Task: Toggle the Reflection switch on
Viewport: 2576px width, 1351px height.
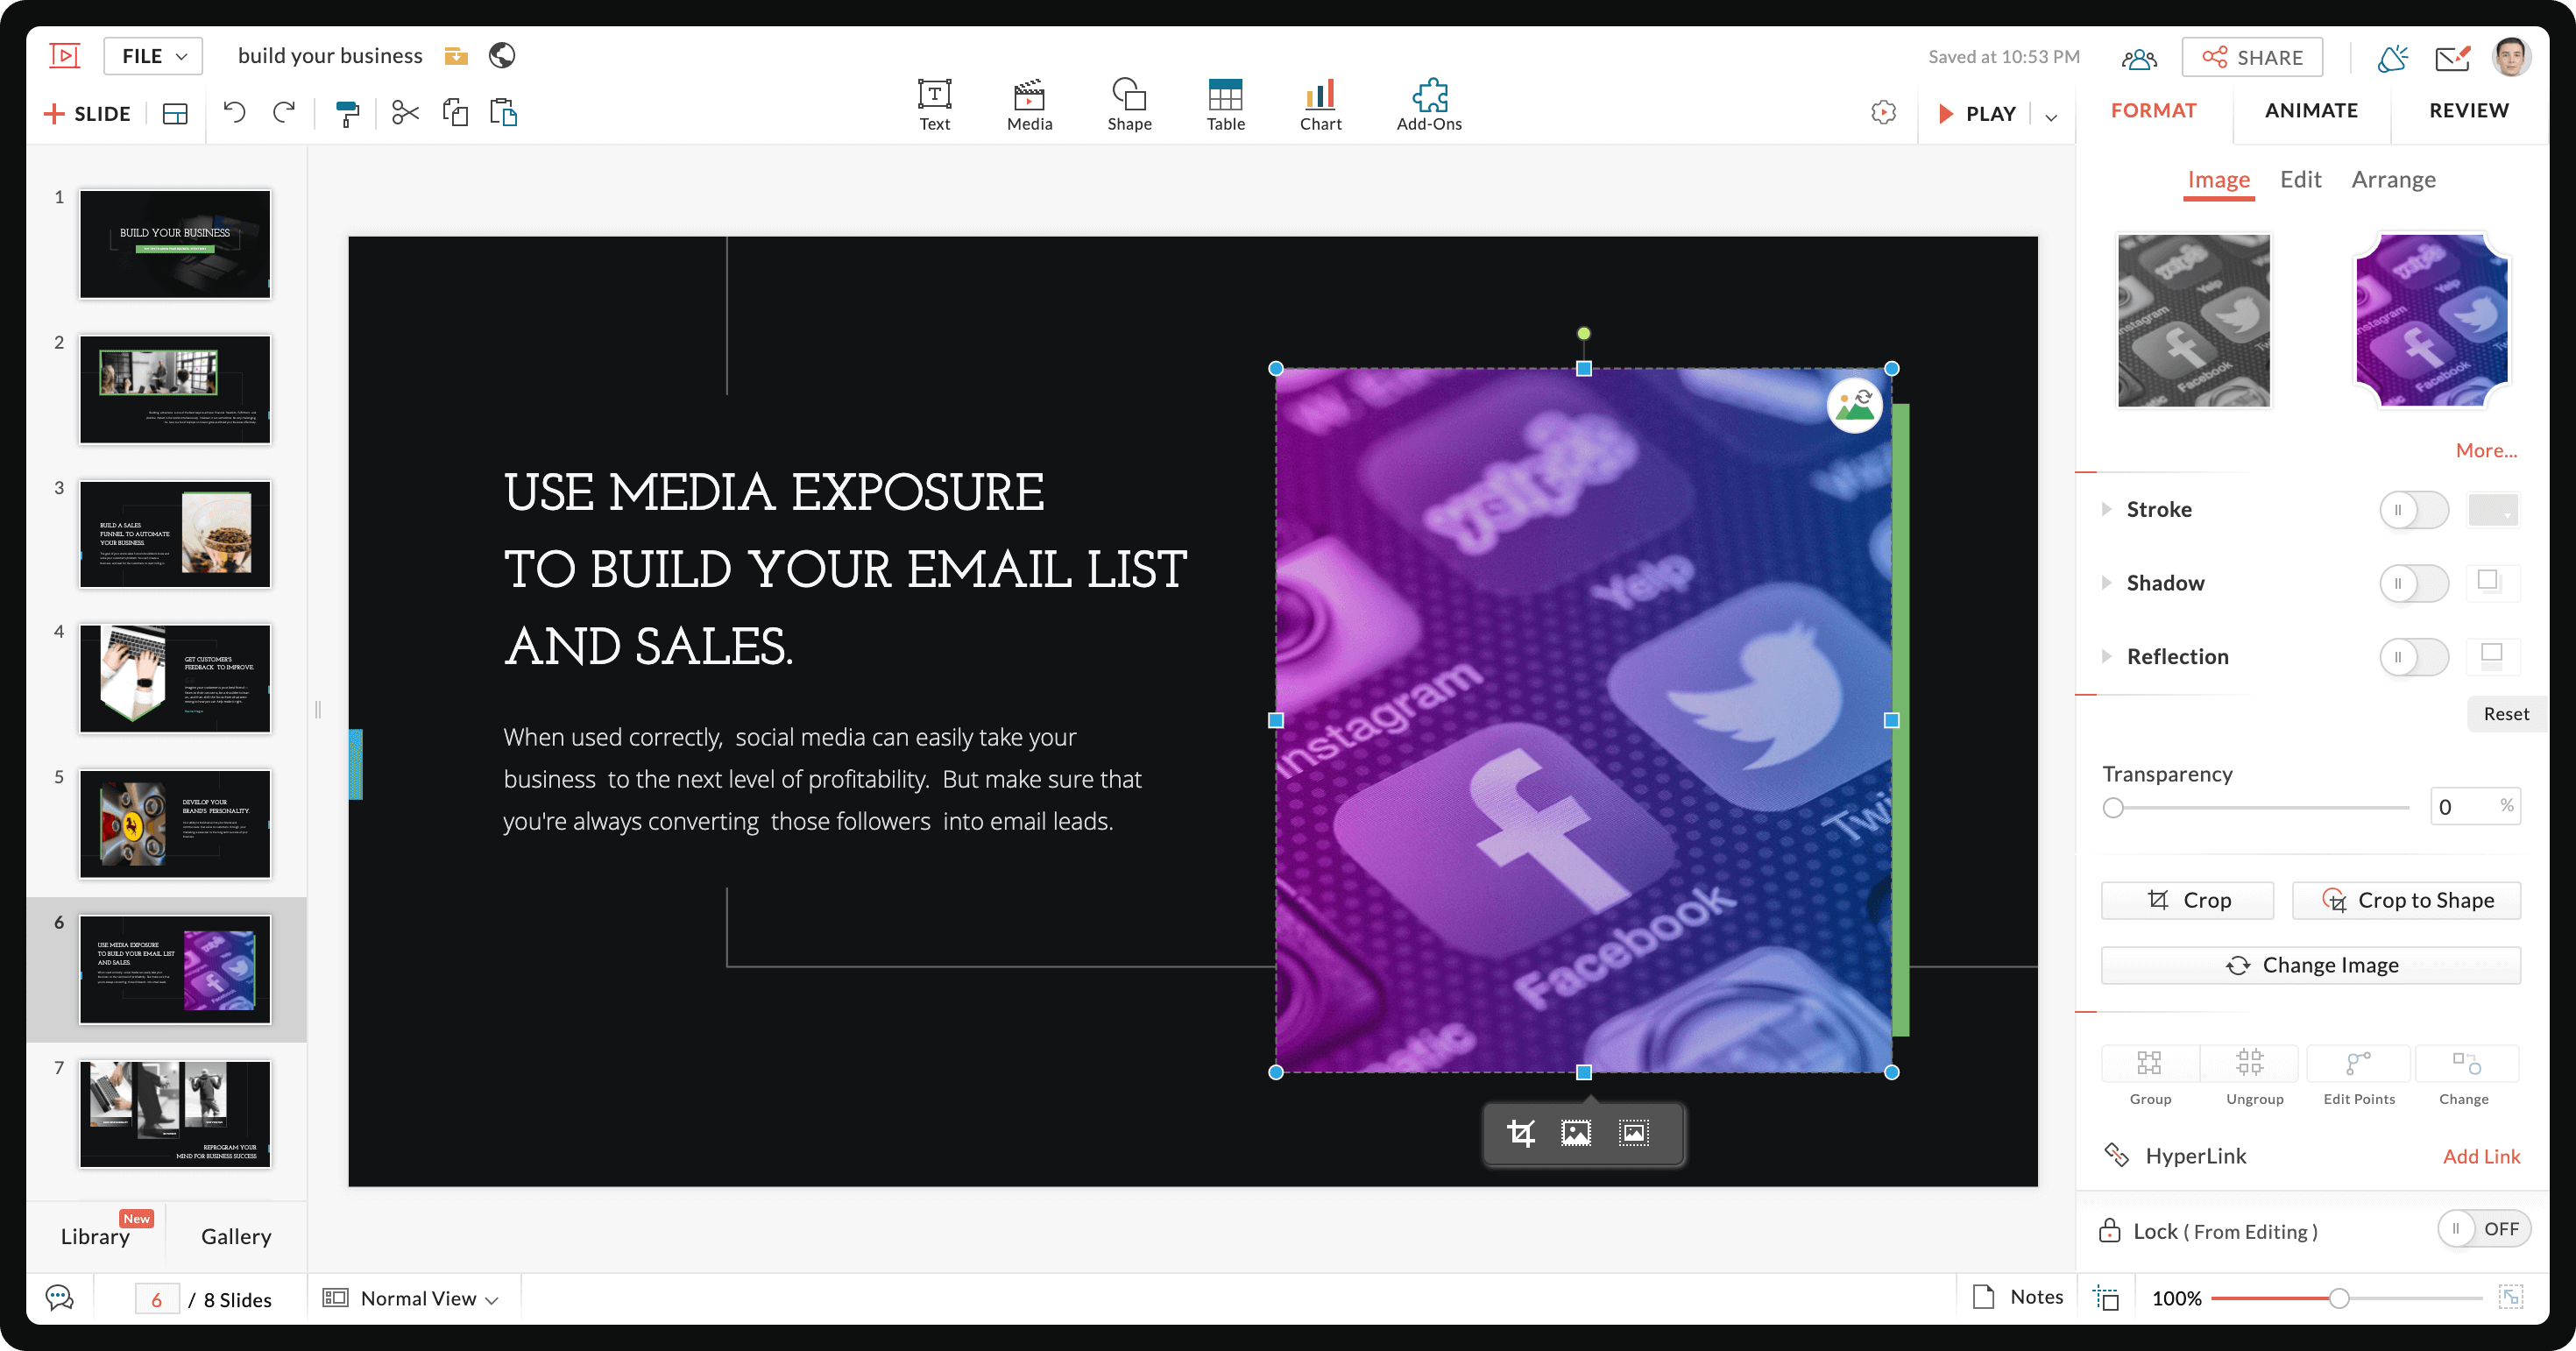Action: (x=2414, y=656)
